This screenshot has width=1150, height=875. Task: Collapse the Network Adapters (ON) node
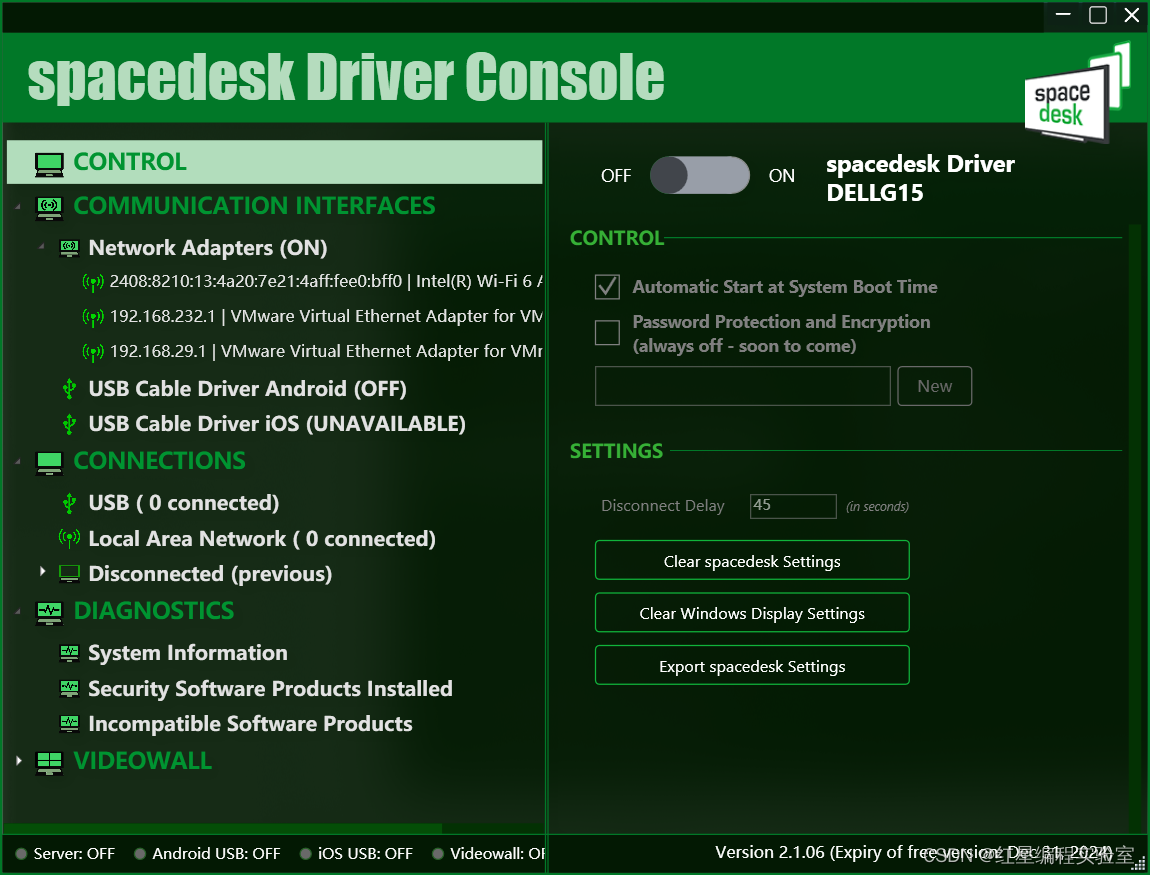click(42, 247)
